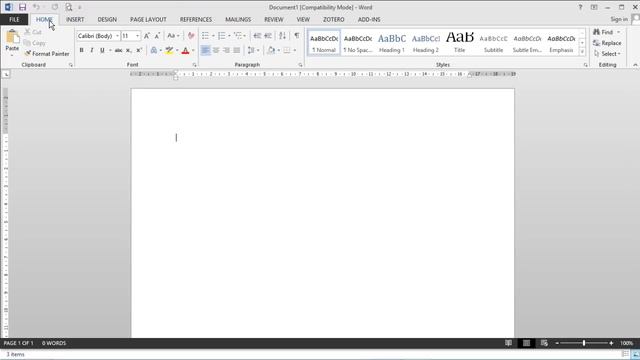The width and height of the screenshot is (640, 360).
Task: Switch to the INSERT tab
Action: [x=75, y=20]
